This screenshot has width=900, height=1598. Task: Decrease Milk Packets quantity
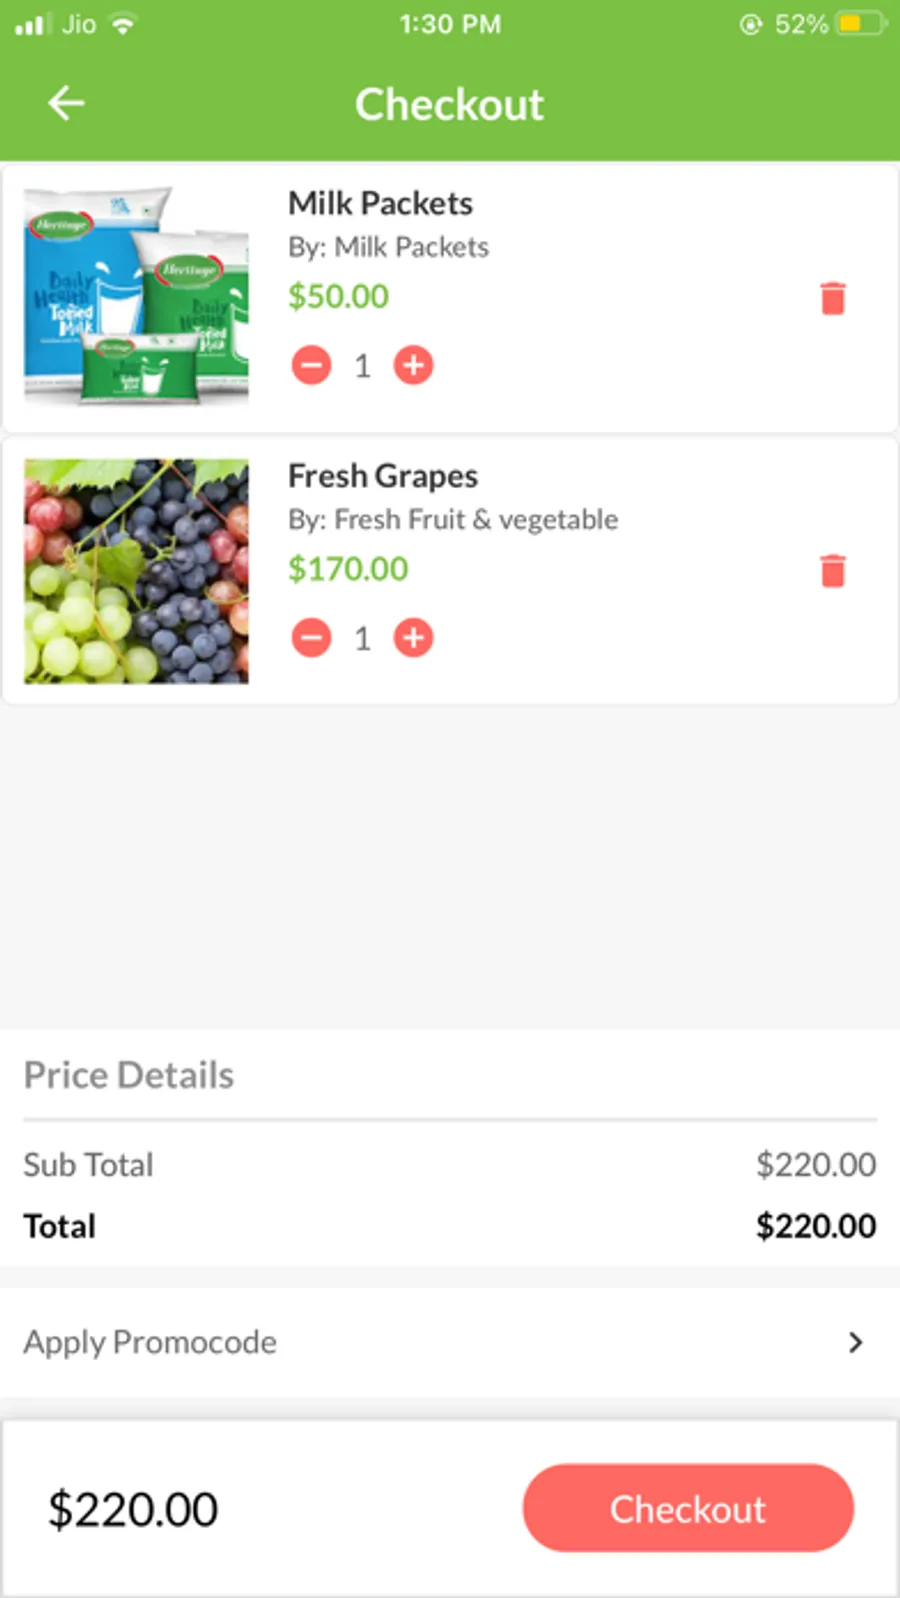coord(312,365)
